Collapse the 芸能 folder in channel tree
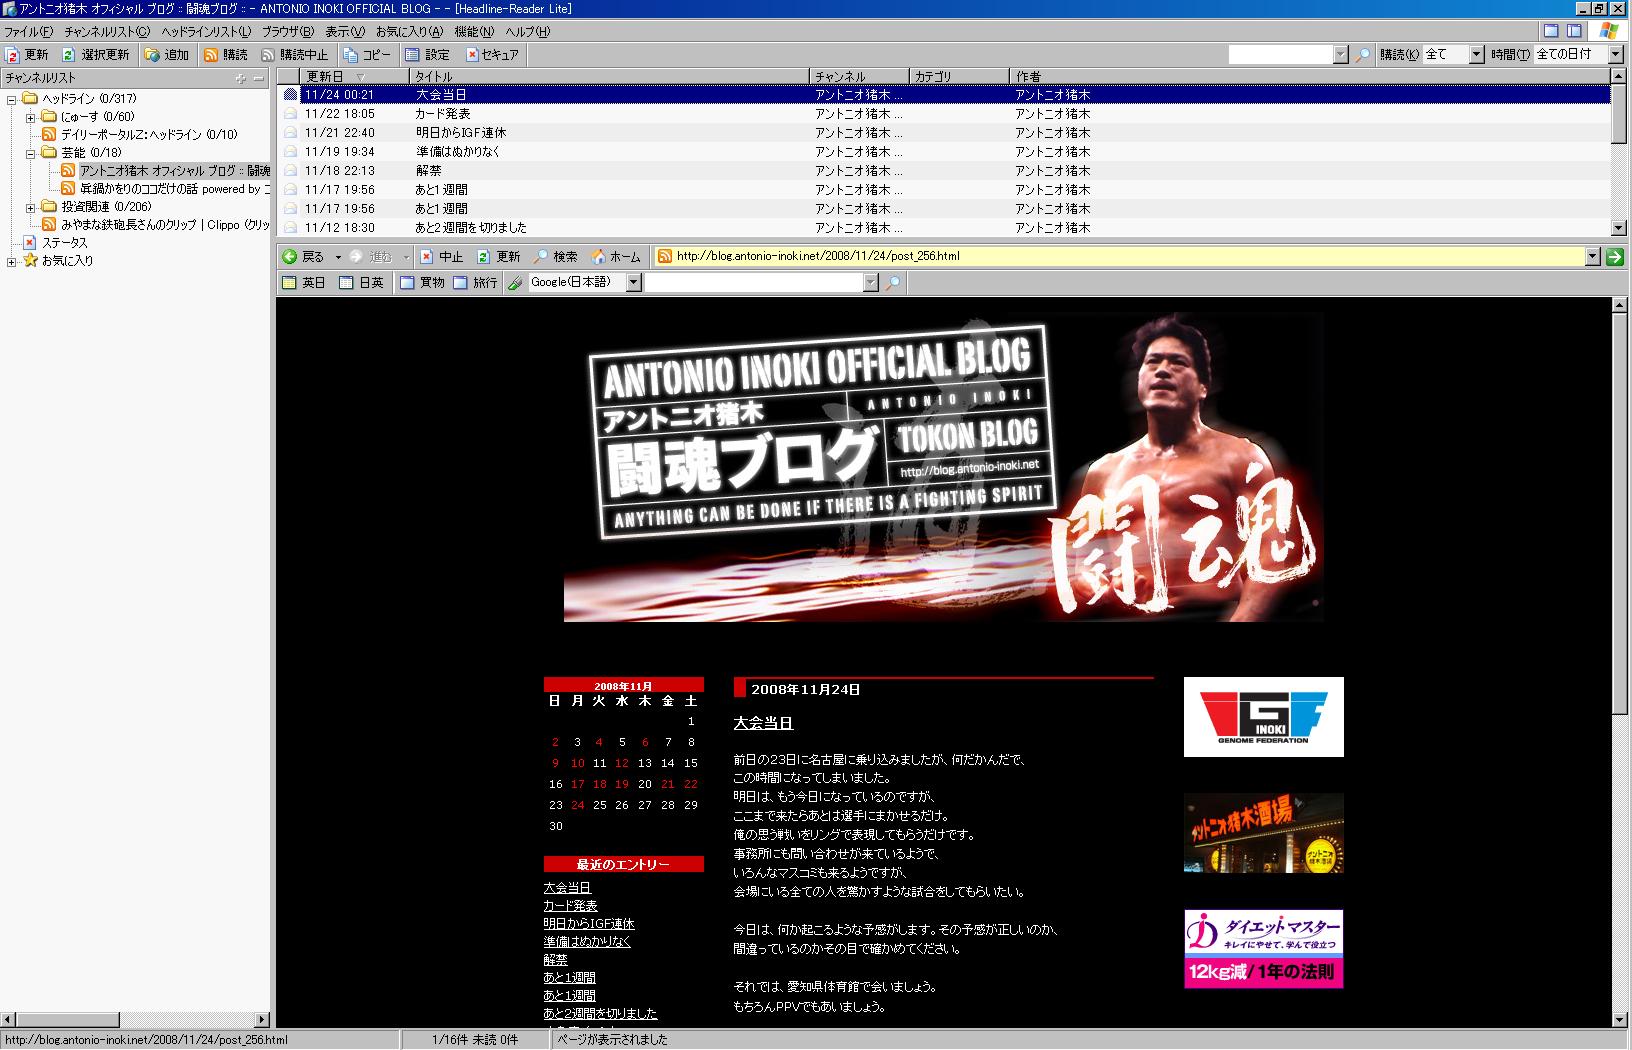This screenshot has height=1050, width=1632. (31, 153)
